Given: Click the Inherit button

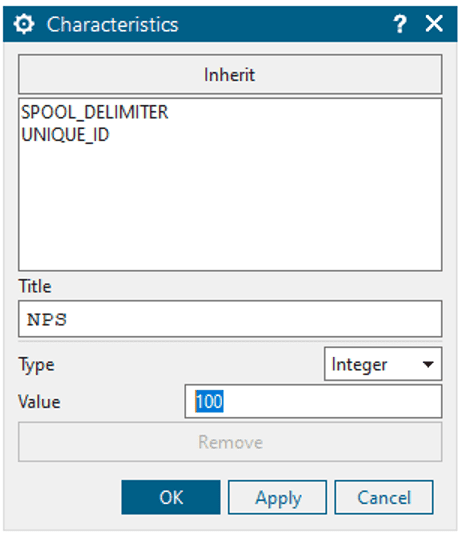Looking at the screenshot, I should click(x=230, y=74).
